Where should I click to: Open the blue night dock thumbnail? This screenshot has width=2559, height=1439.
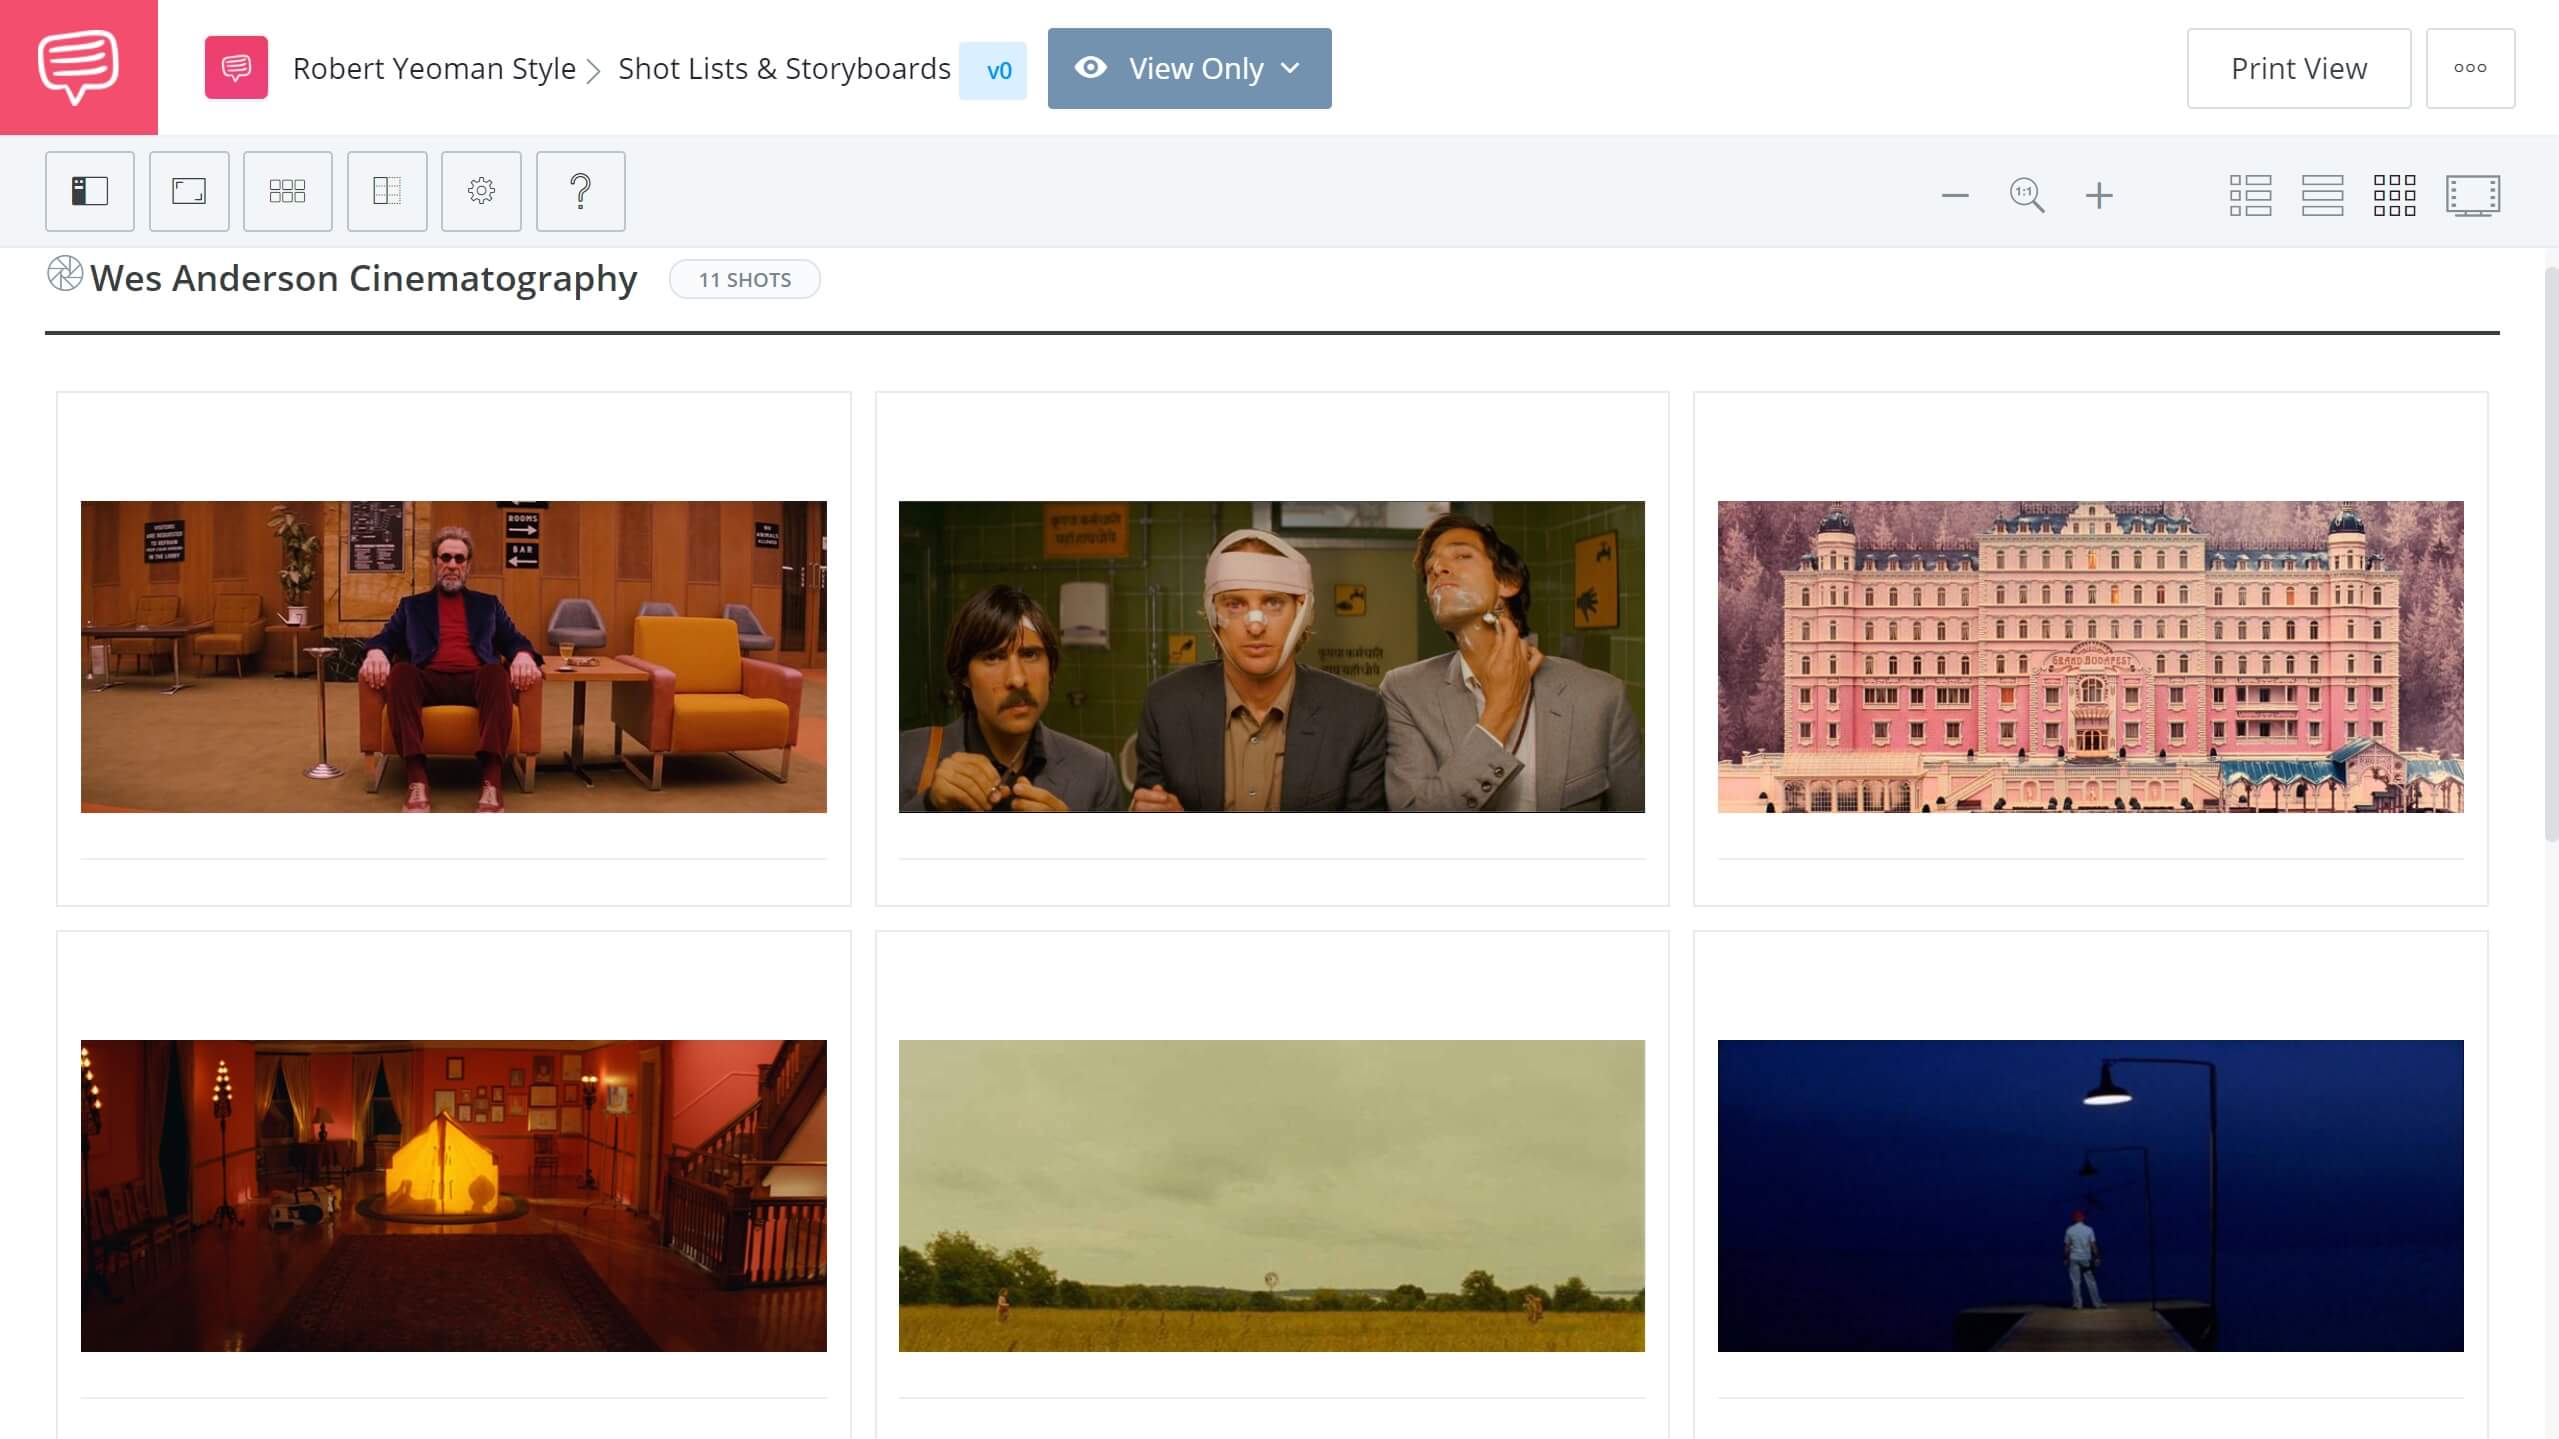pos(2090,1195)
